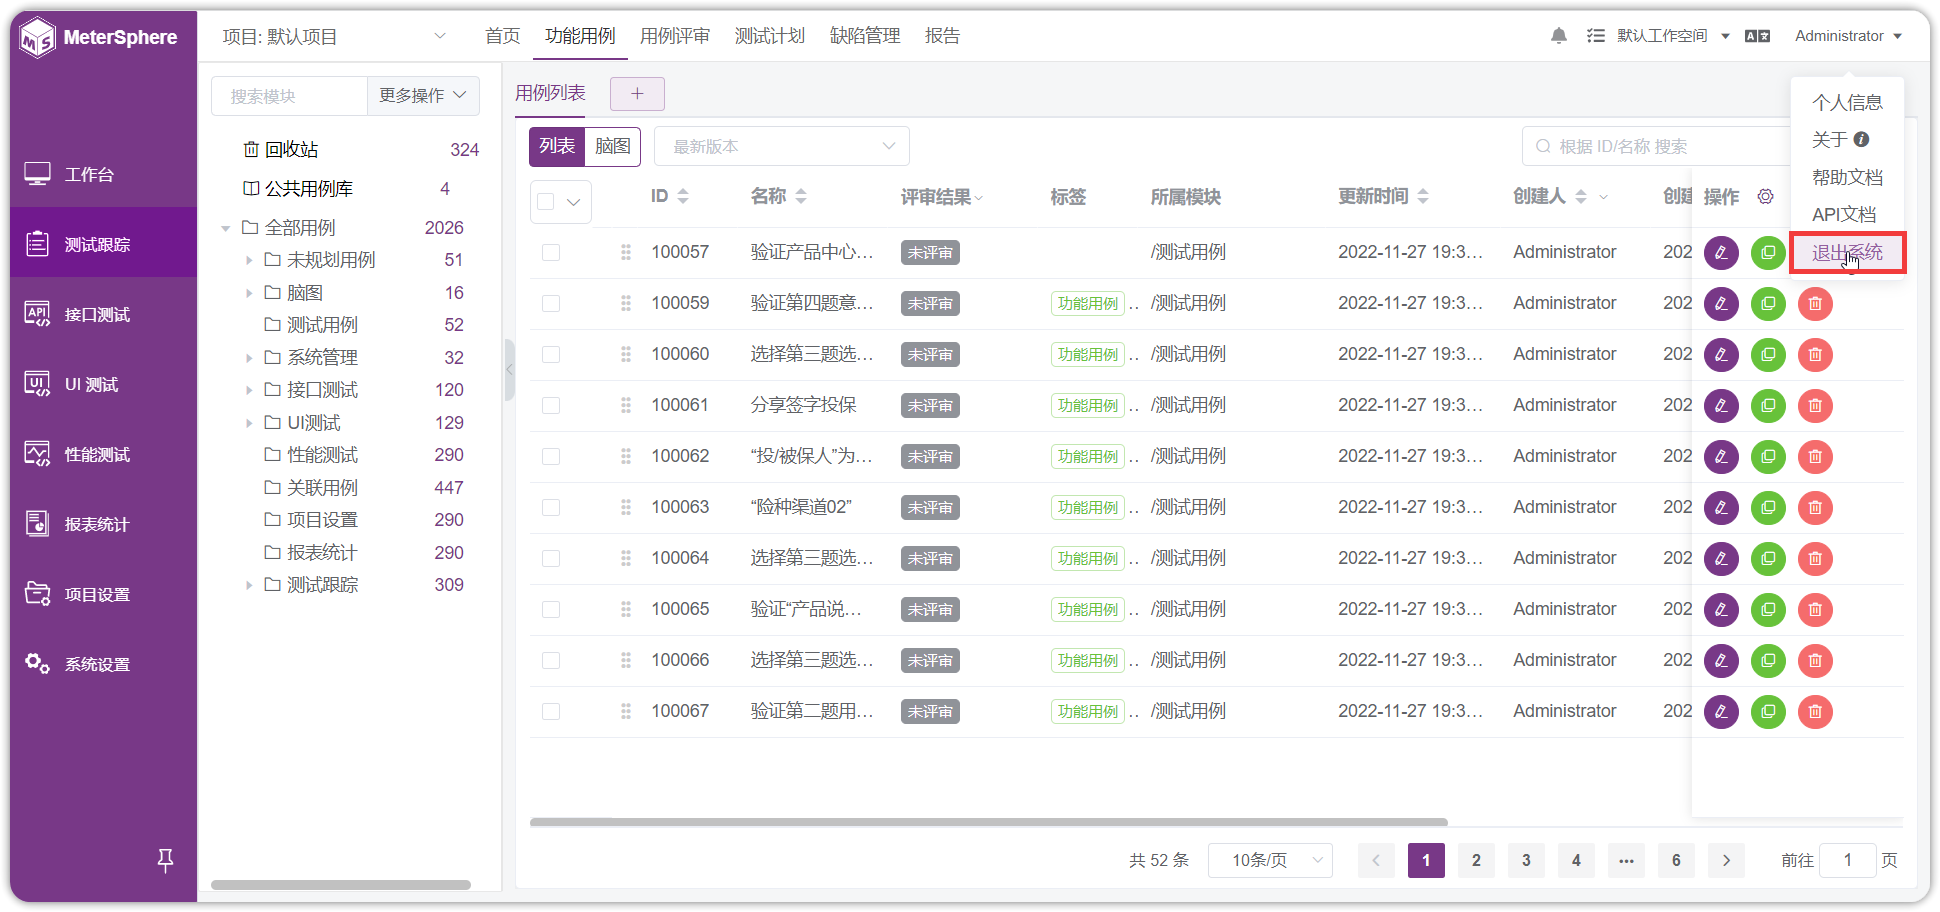Open the notifications bell icon
The width and height of the screenshot is (1940, 912).
pyautogui.click(x=1558, y=36)
